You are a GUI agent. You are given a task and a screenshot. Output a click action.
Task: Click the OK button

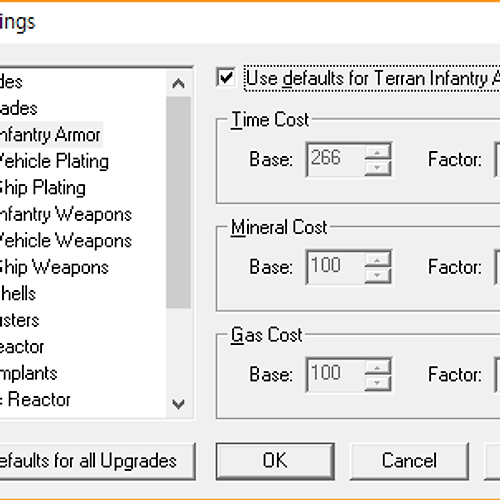tap(275, 461)
